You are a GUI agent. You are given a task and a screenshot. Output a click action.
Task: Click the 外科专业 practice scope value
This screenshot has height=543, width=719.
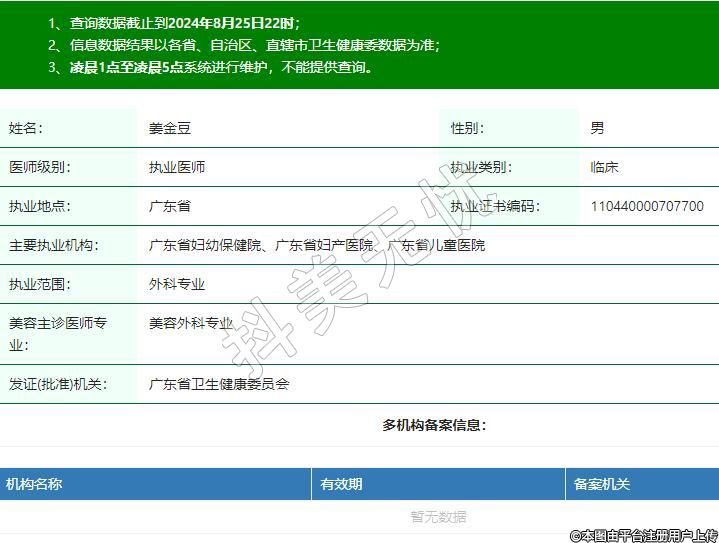click(177, 284)
